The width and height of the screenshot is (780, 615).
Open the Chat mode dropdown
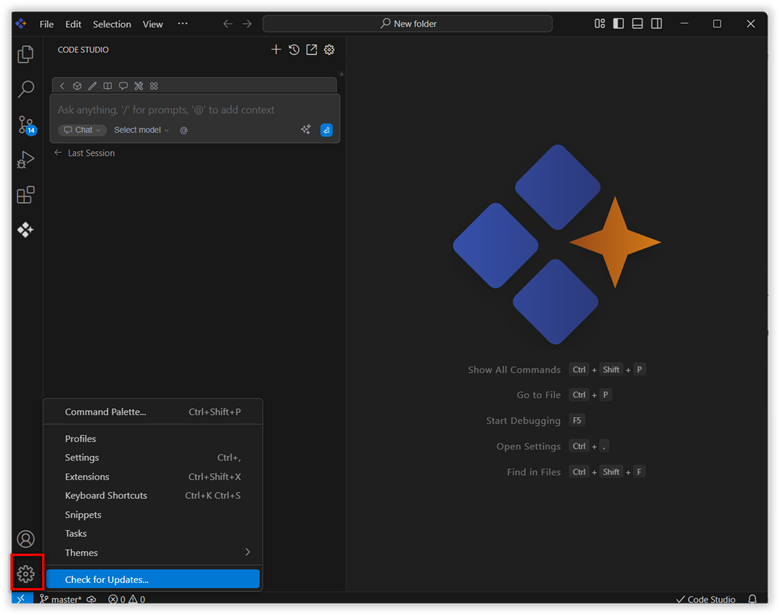pyautogui.click(x=82, y=130)
